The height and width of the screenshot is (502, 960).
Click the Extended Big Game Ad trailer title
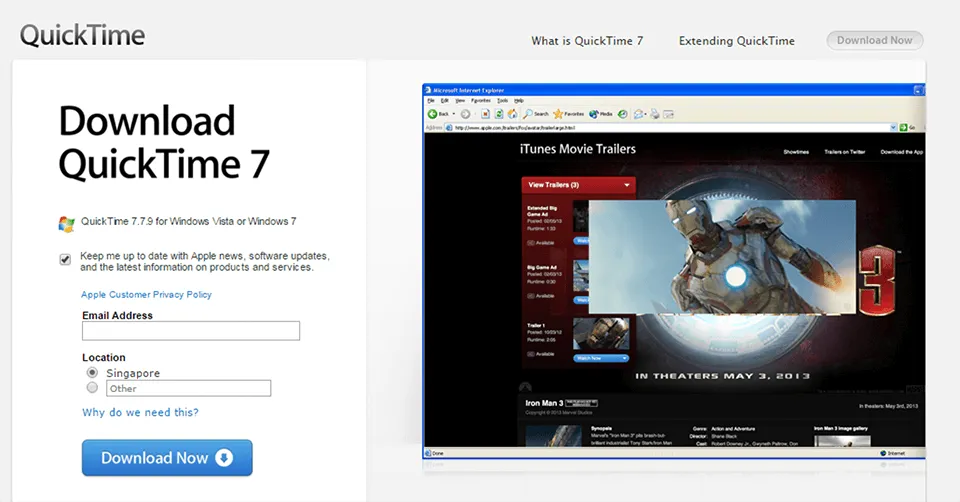click(x=542, y=211)
